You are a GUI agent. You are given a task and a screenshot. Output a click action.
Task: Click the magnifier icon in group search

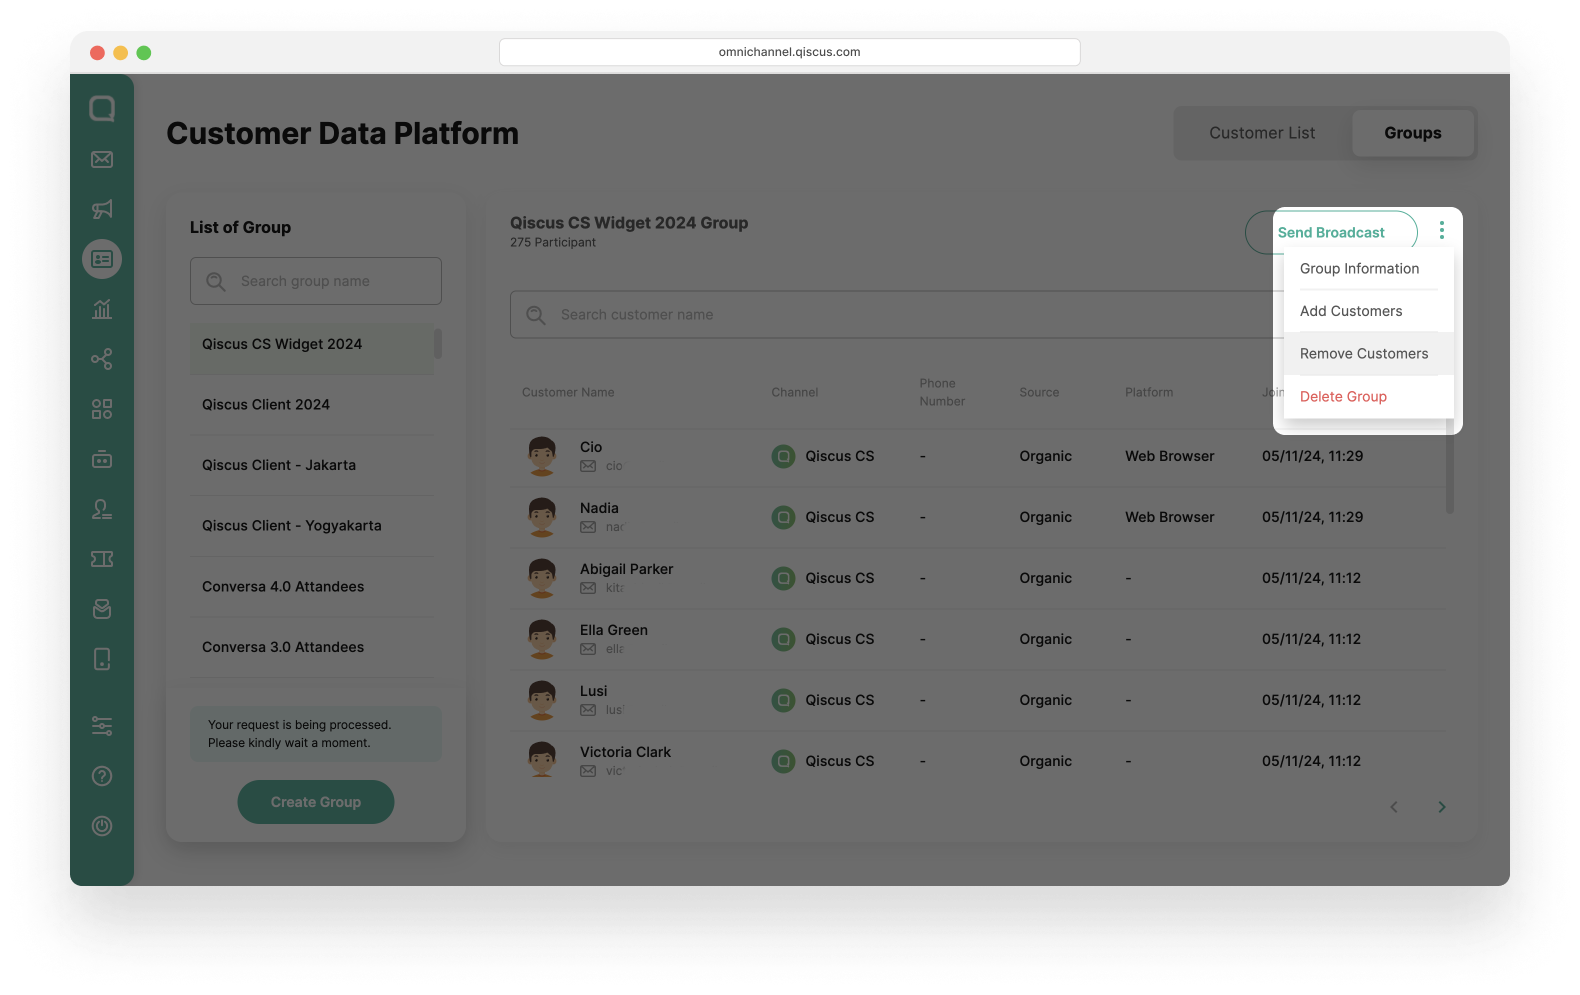pyautogui.click(x=216, y=282)
